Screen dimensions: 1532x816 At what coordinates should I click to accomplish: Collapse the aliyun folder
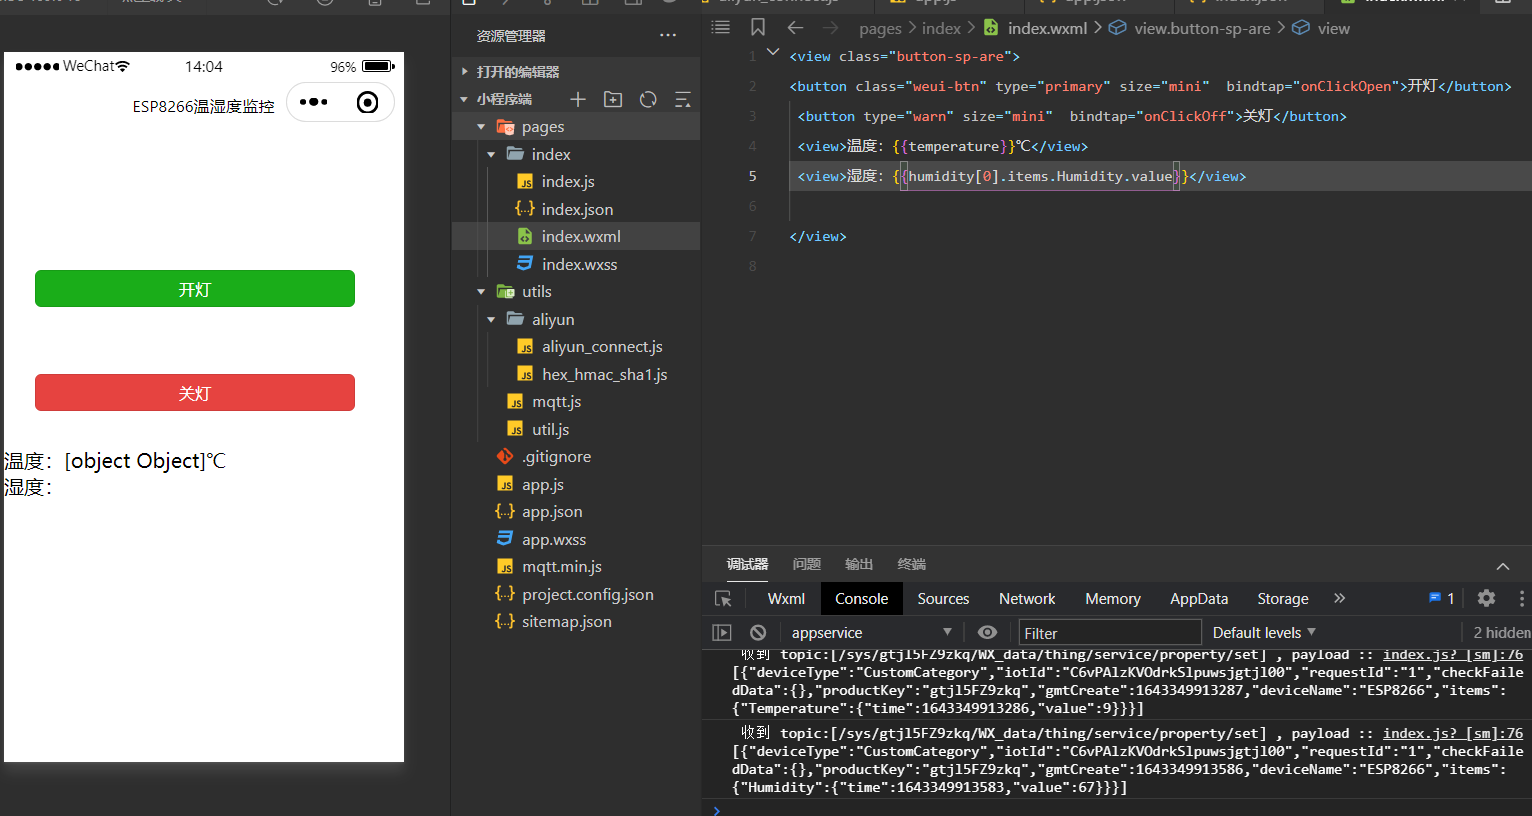491,319
